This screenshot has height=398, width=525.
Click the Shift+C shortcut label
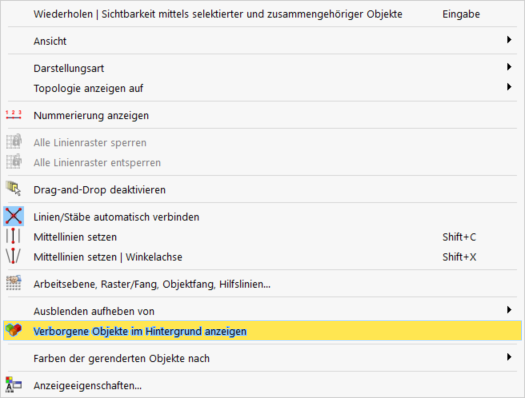tap(459, 237)
